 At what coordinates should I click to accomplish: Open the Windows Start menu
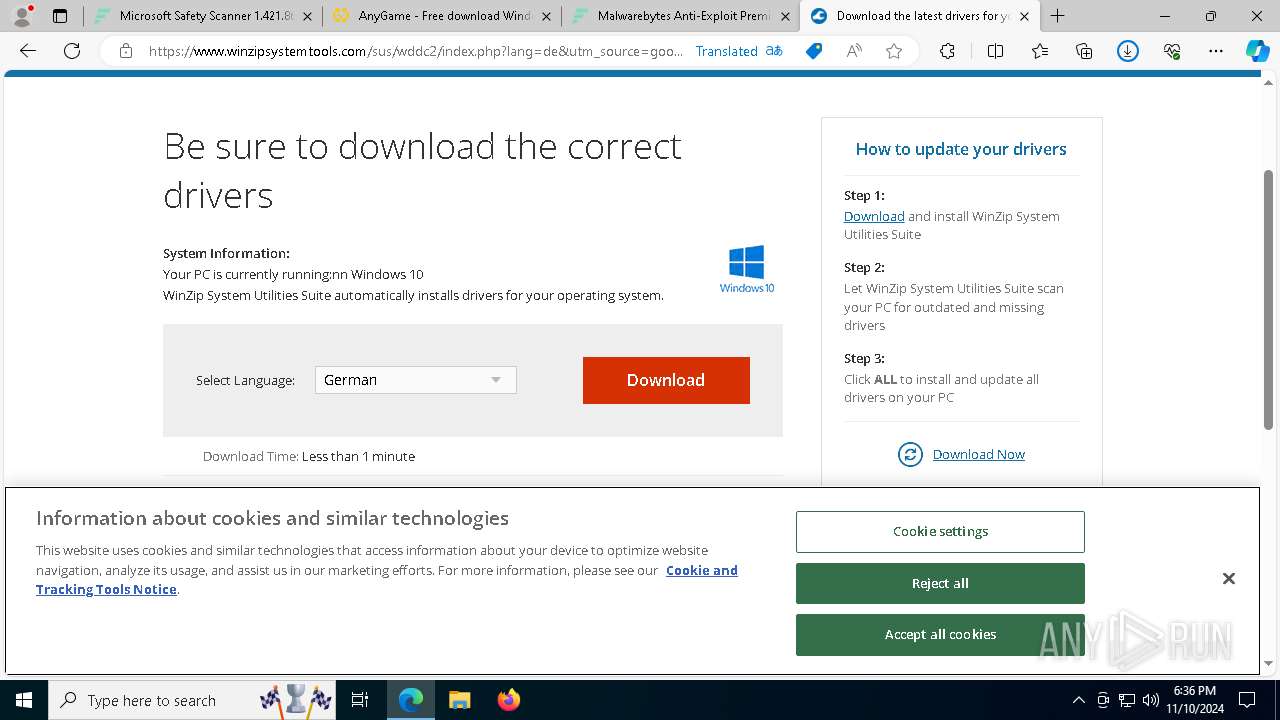pos(24,700)
